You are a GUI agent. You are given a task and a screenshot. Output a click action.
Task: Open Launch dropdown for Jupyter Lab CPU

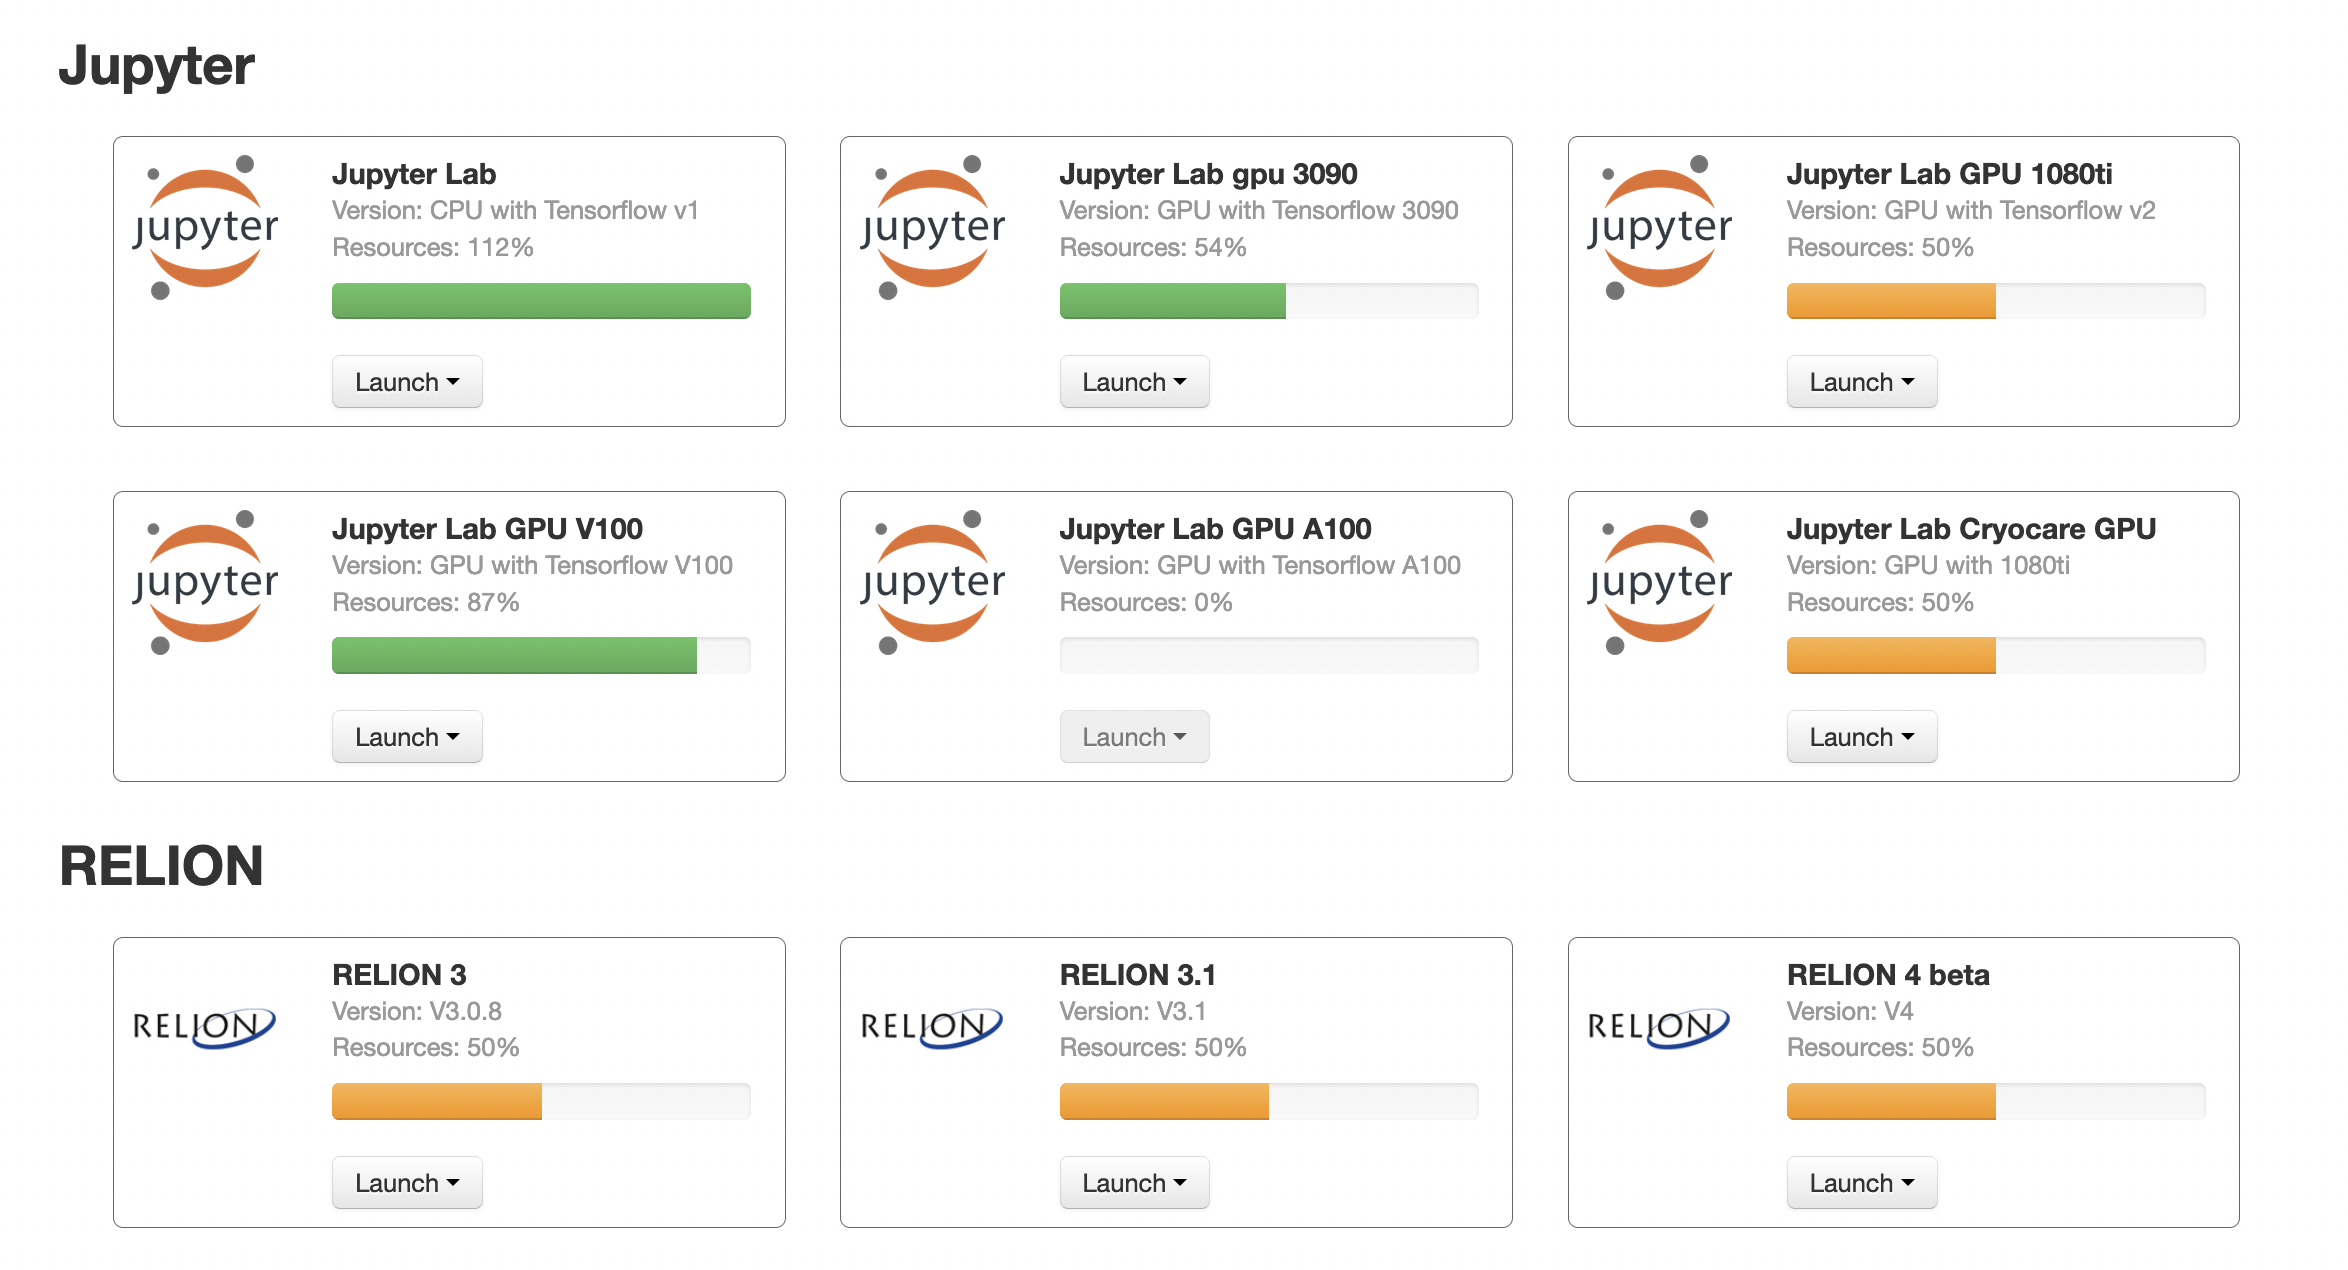coord(407,382)
